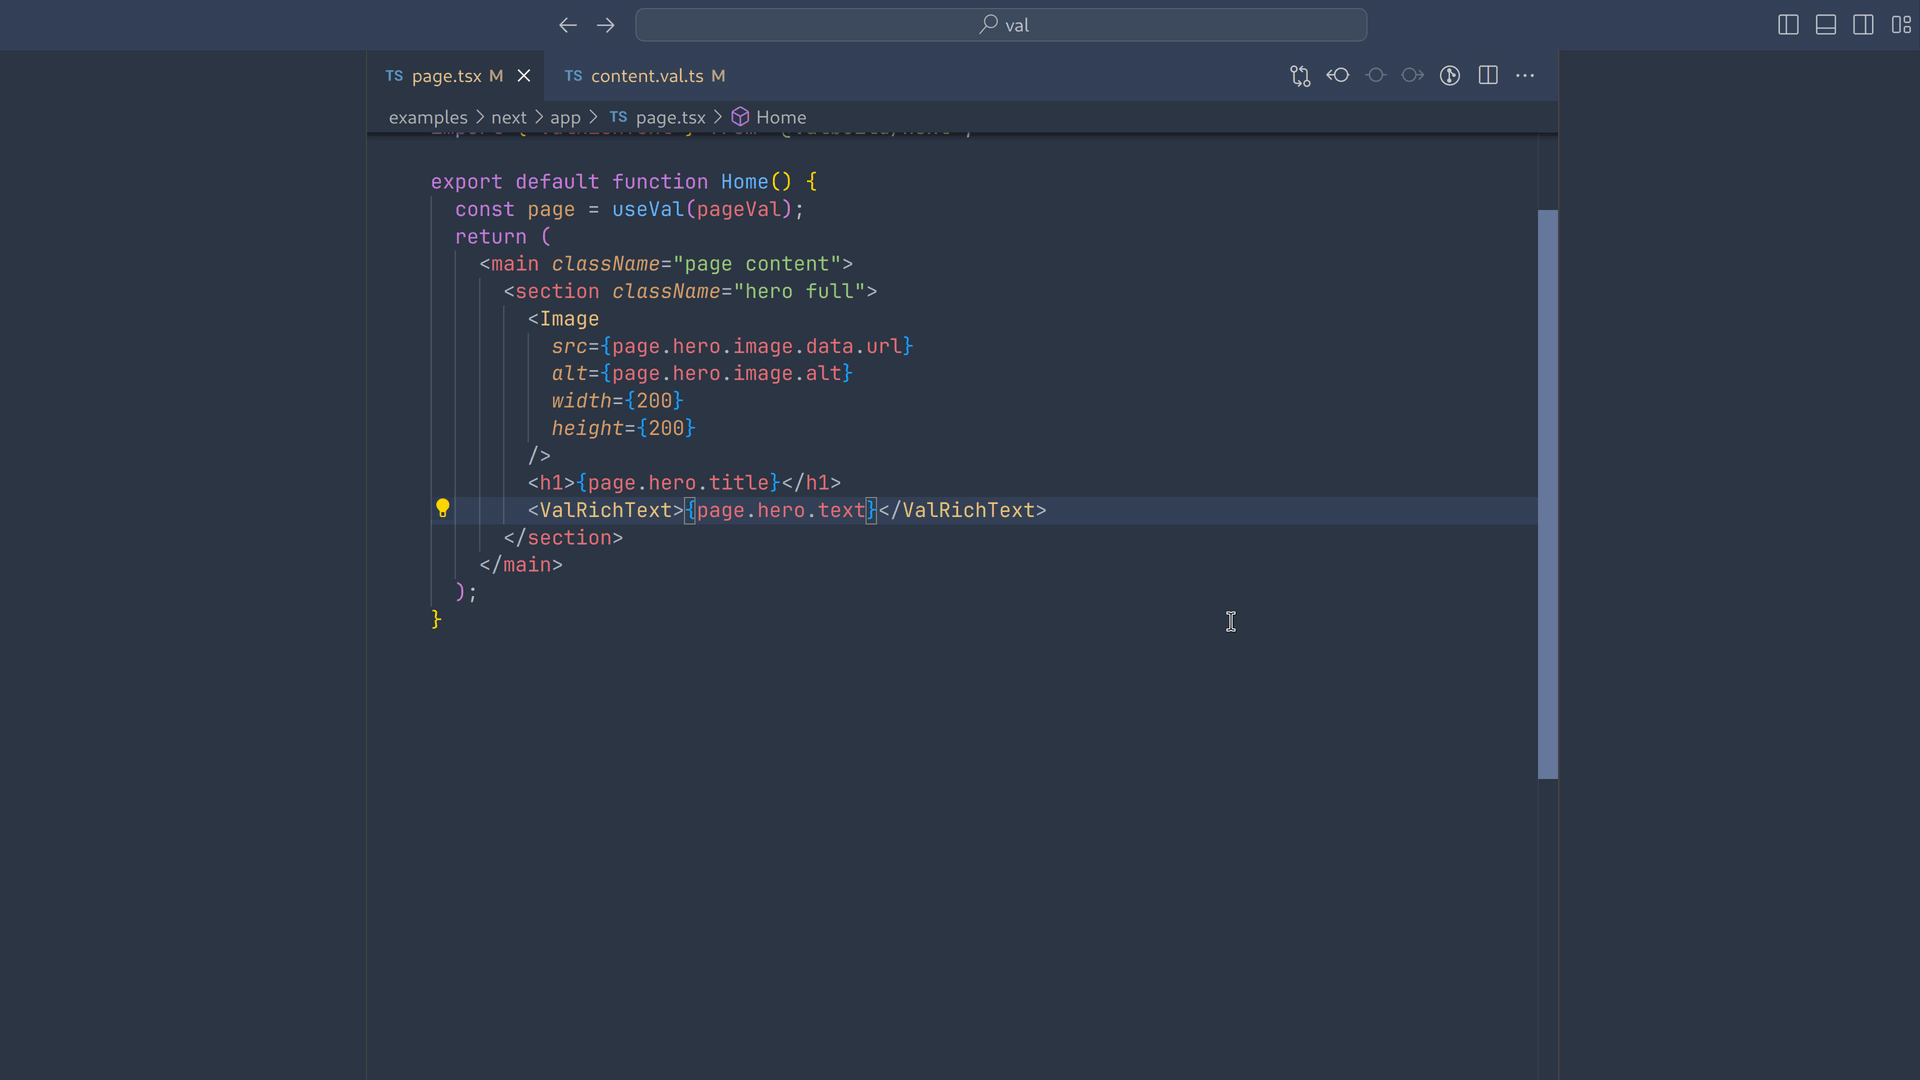
Task: Click the lightbulb code action icon
Action: [442, 509]
